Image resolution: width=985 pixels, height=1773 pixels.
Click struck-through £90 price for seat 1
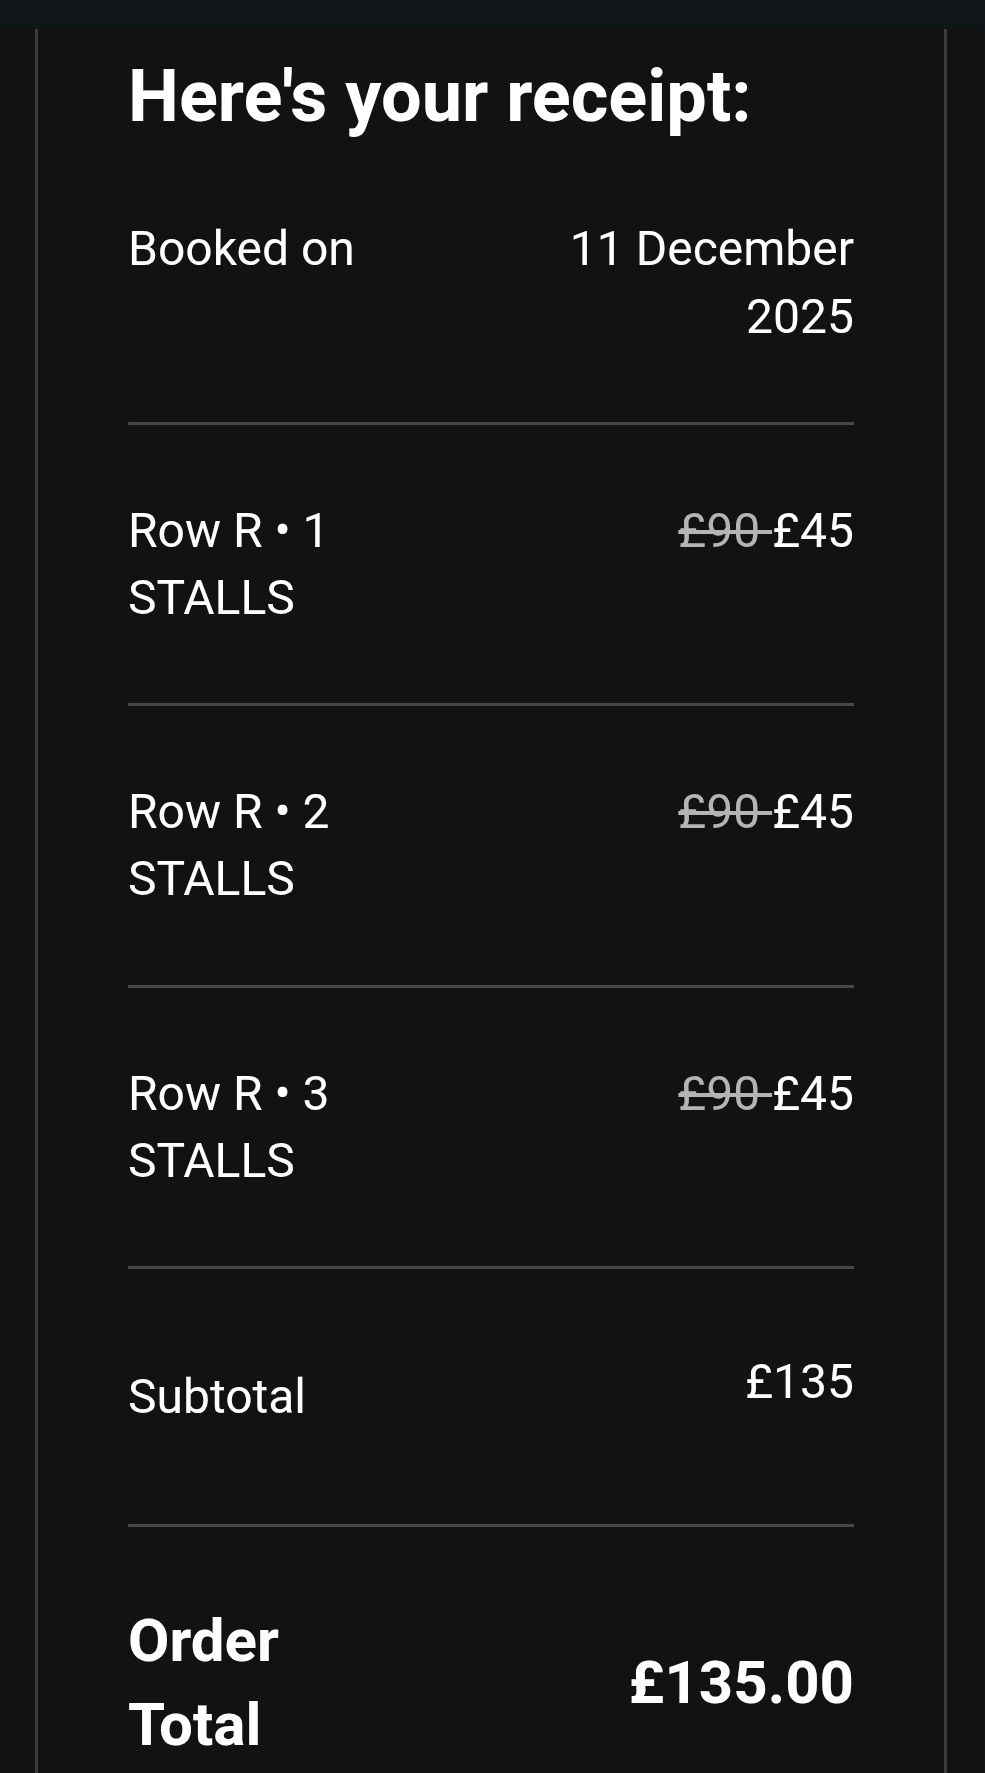click(720, 531)
